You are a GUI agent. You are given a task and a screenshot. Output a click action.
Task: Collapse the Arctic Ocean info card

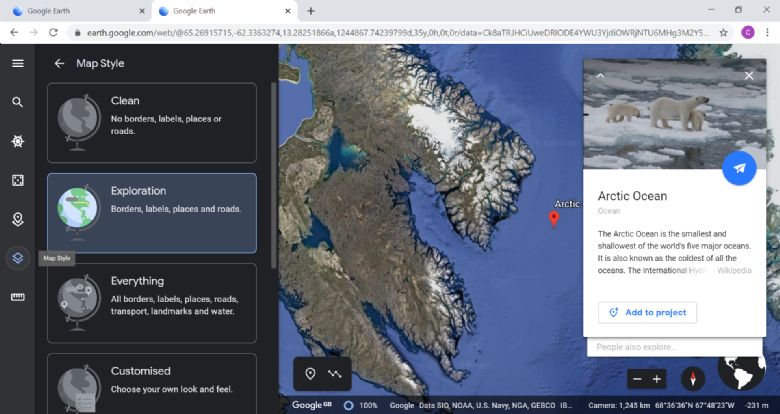pyautogui.click(x=600, y=76)
